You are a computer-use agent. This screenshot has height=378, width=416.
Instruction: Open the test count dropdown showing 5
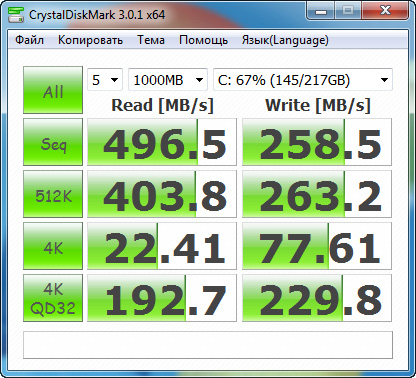[x=105, y=80]
